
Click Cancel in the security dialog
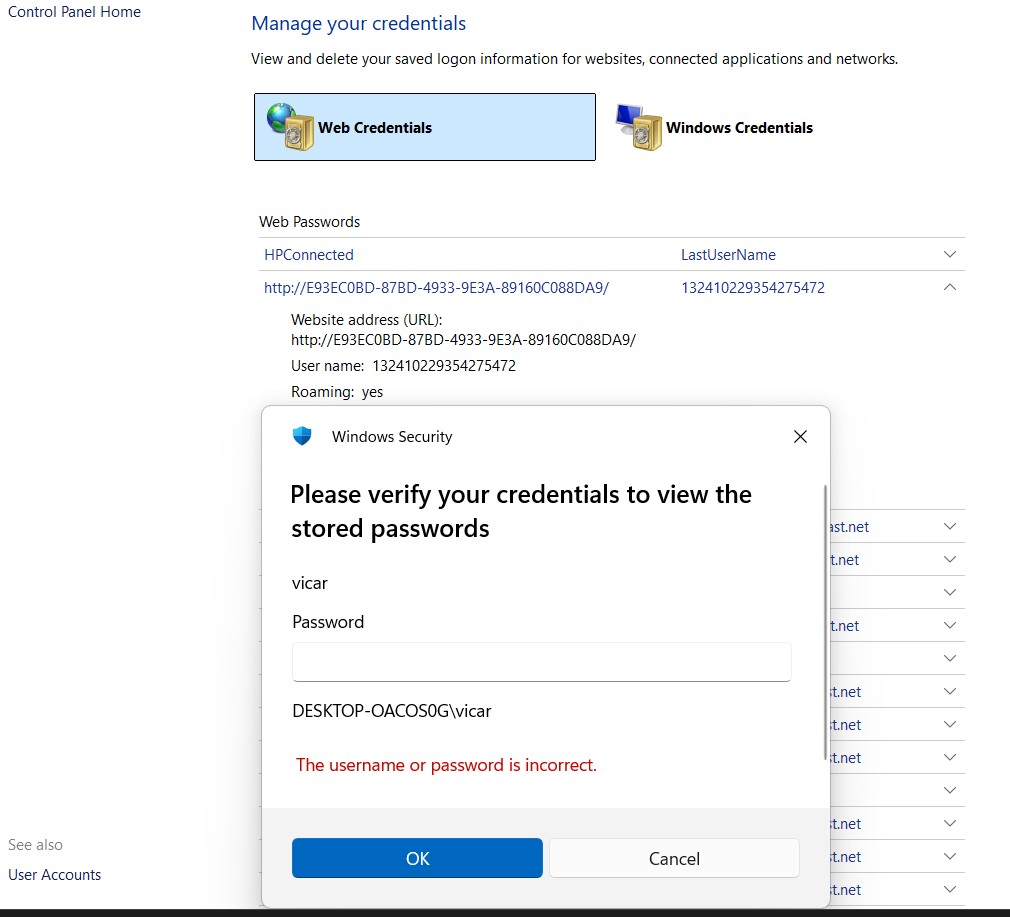(x=674, y=858)
